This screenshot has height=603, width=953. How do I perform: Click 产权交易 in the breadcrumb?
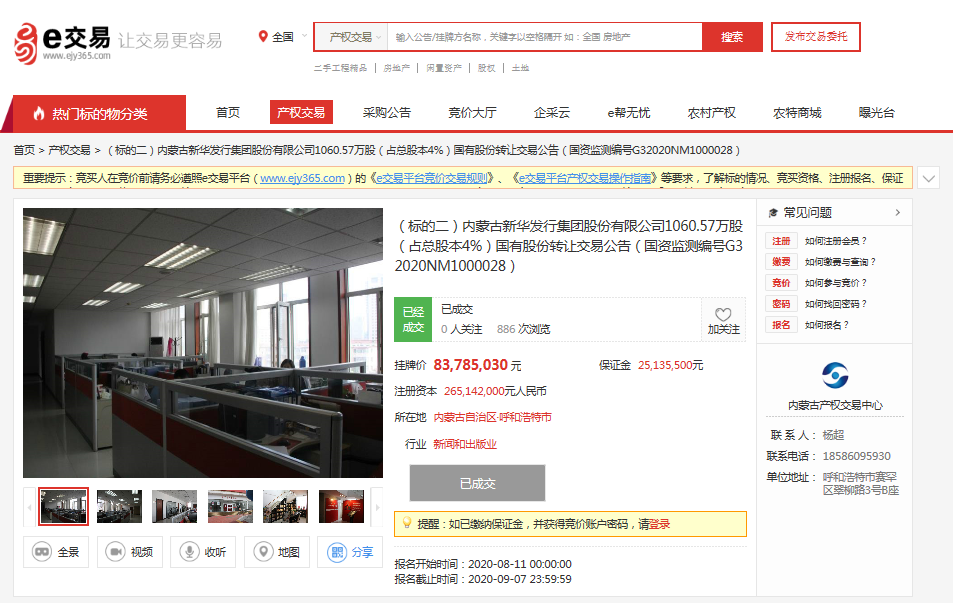click(69, 150)
